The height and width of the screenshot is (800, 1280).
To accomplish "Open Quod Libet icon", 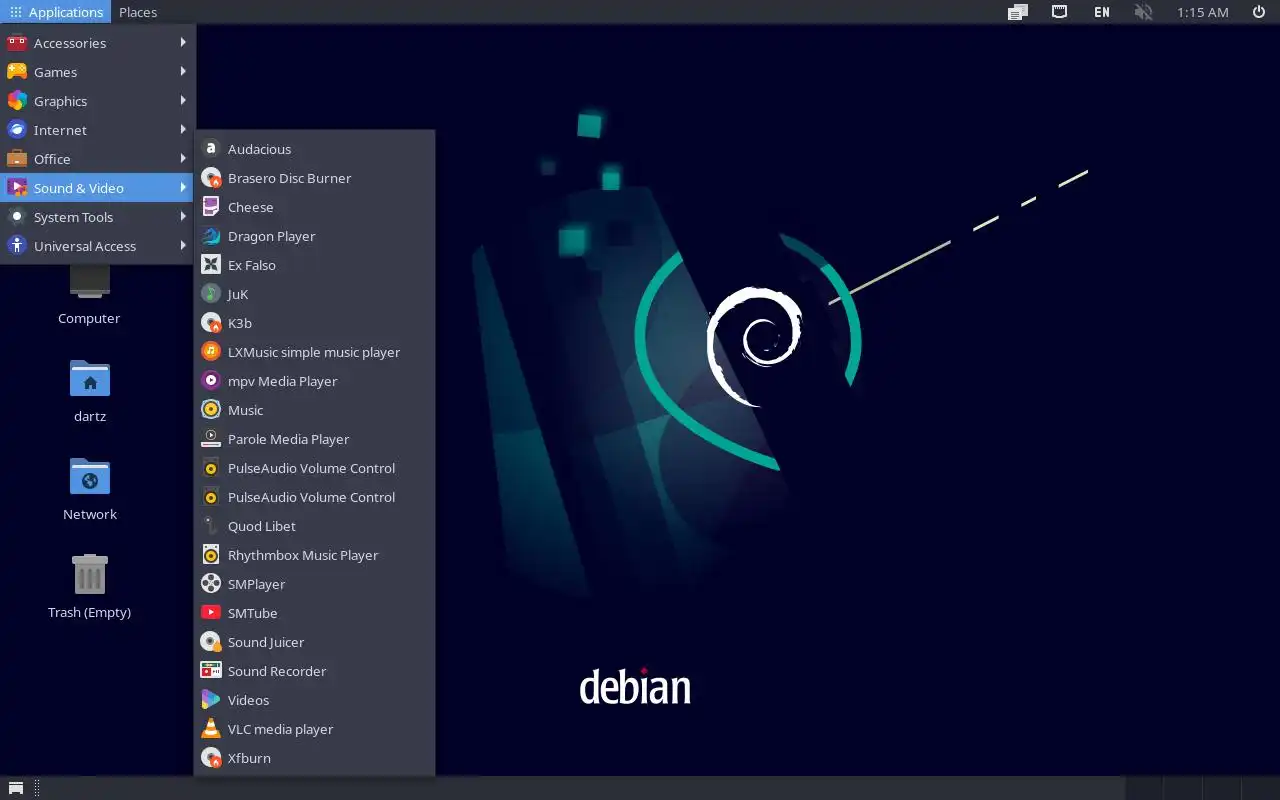I will [x=211, y=526].
